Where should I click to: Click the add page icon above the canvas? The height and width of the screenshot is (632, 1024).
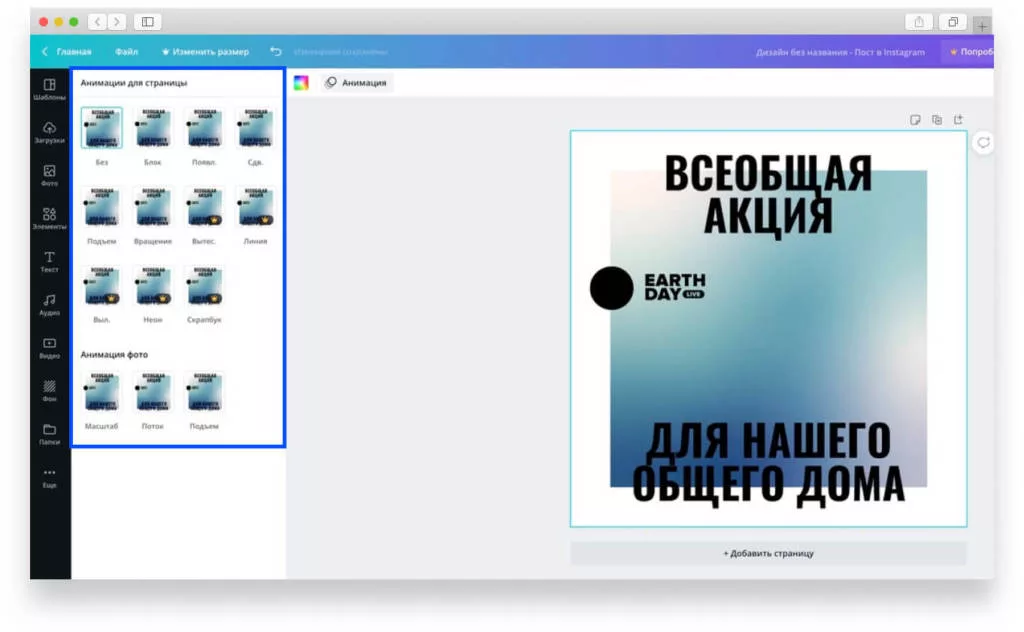pos(958,120)
